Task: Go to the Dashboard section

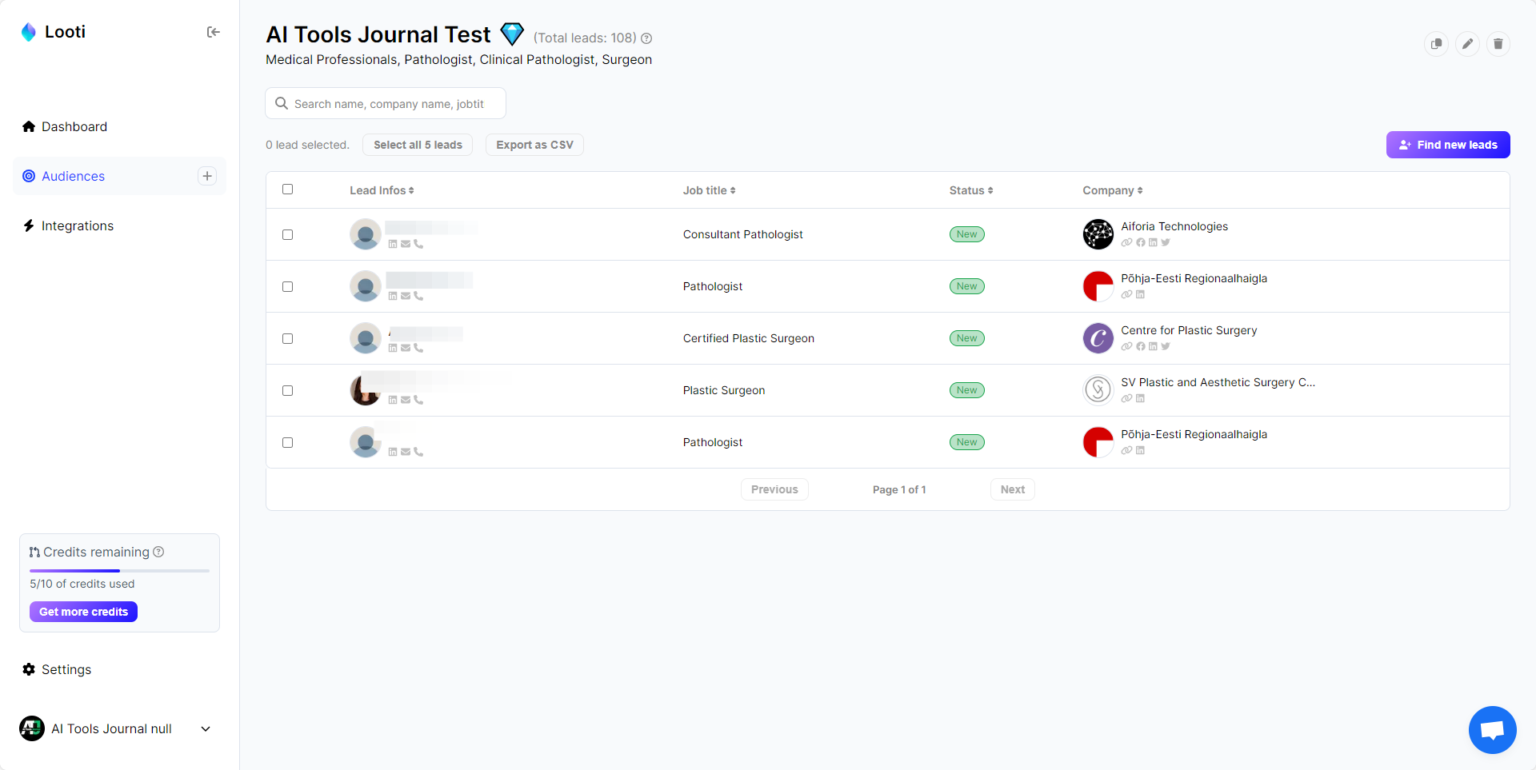Action: (x=74, y=126)
